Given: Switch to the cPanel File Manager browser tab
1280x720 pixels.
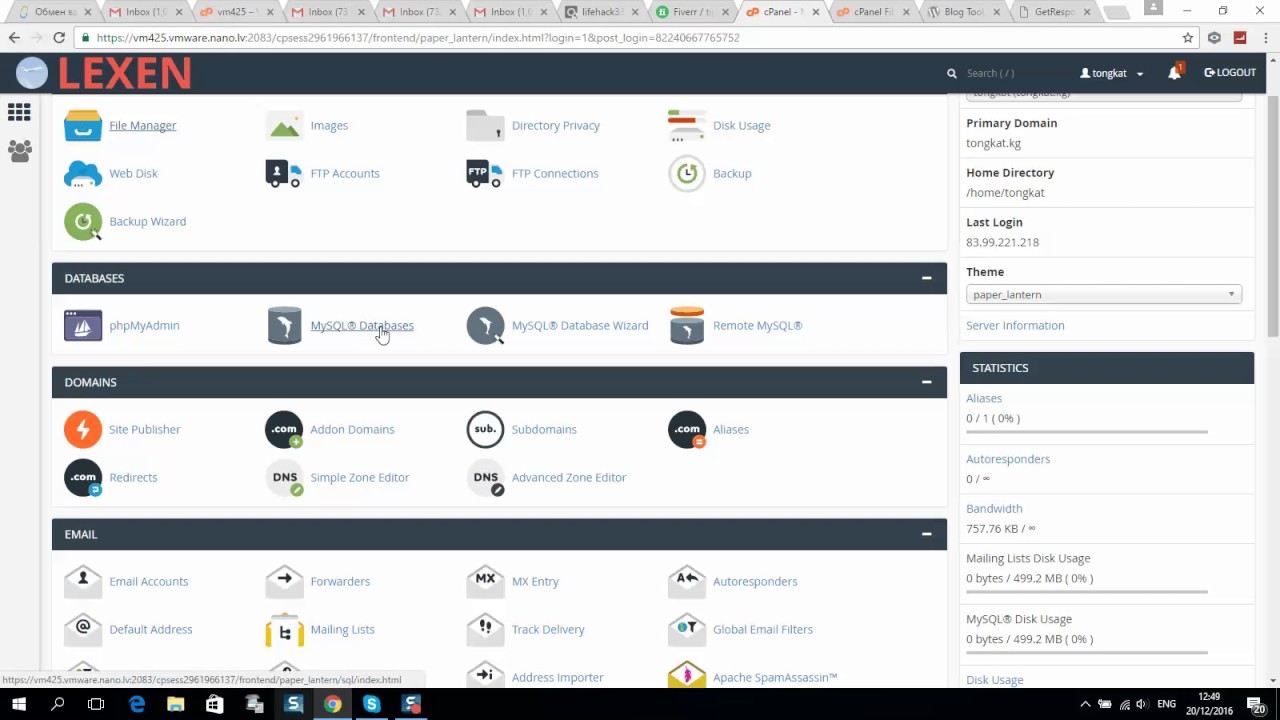Looking at the screenshot, I should pos(871,12).
